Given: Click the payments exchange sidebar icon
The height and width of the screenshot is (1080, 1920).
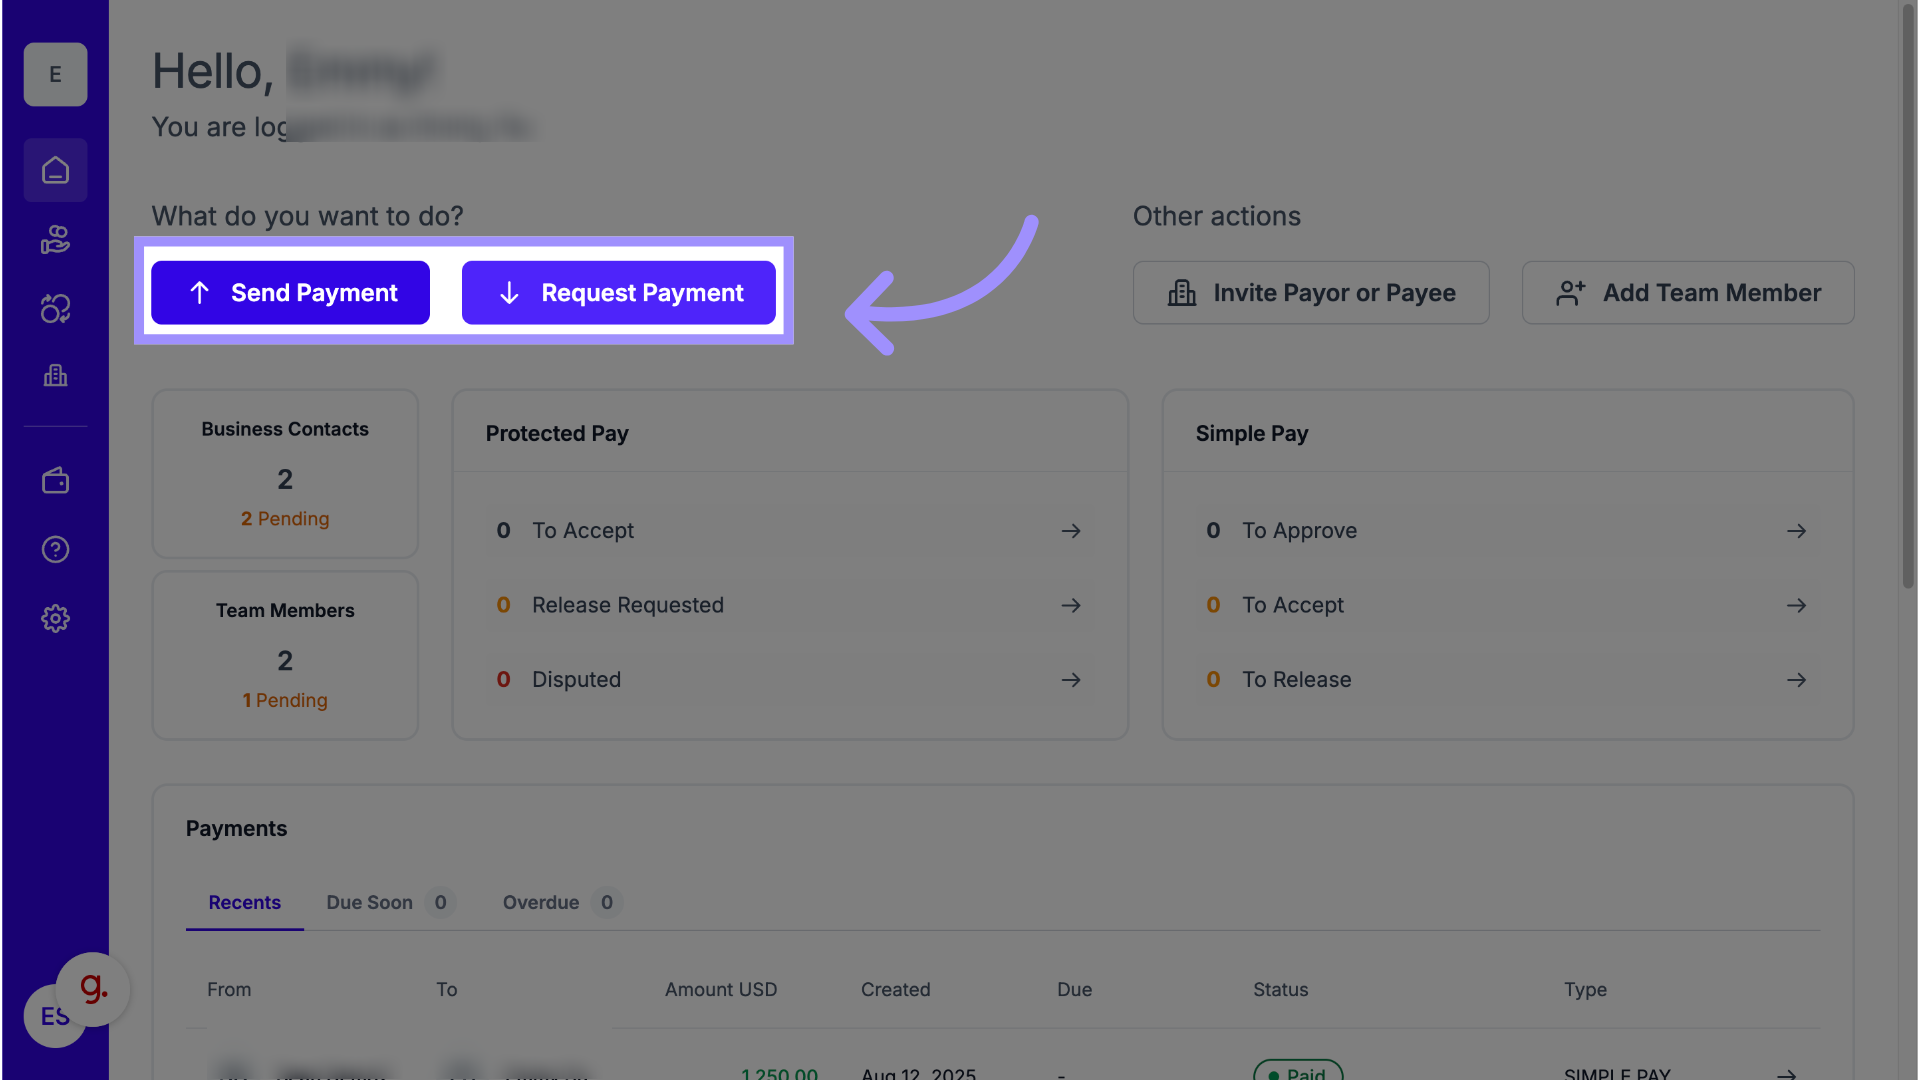Looking at the screenshot, I should pyautogui.click(x=55, y=309).
